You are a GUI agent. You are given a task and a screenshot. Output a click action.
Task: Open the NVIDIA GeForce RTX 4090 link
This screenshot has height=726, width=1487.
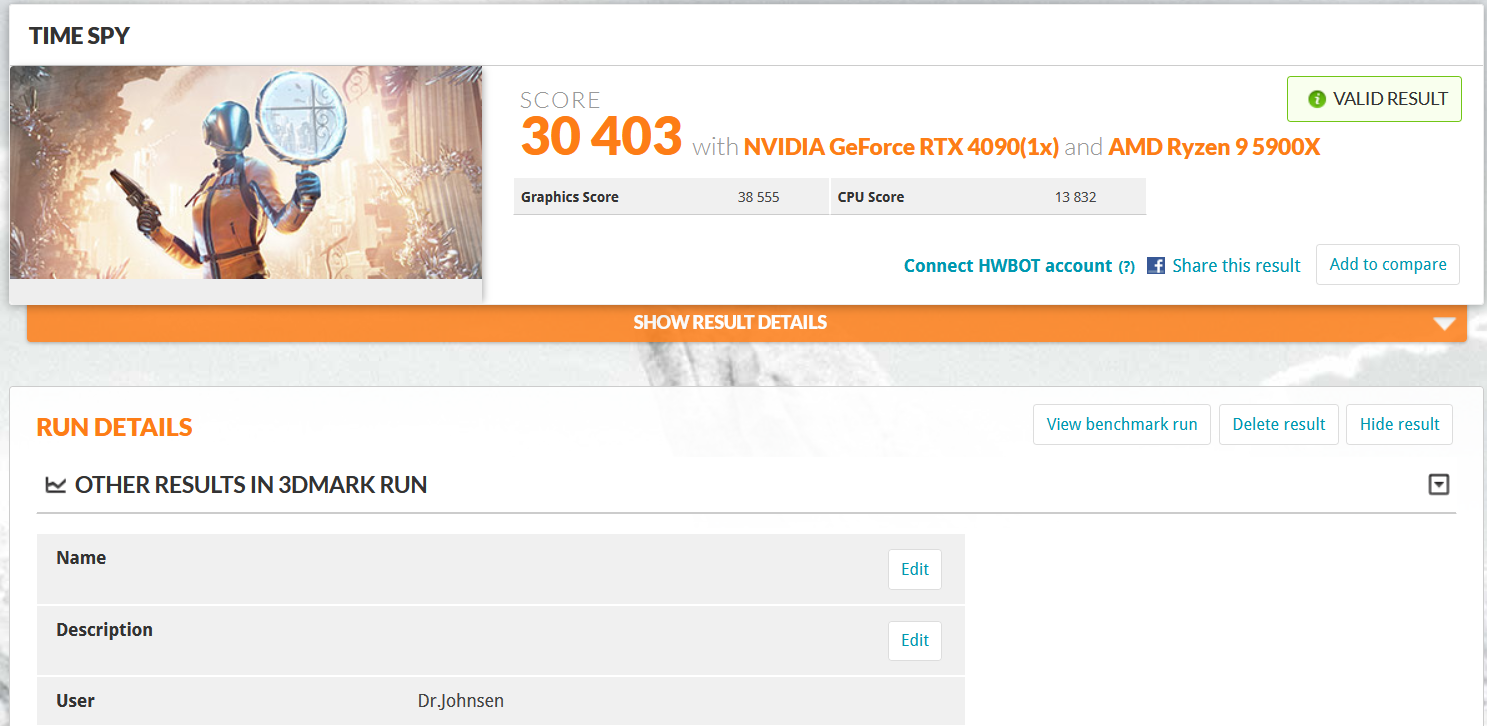coord(901,147)
